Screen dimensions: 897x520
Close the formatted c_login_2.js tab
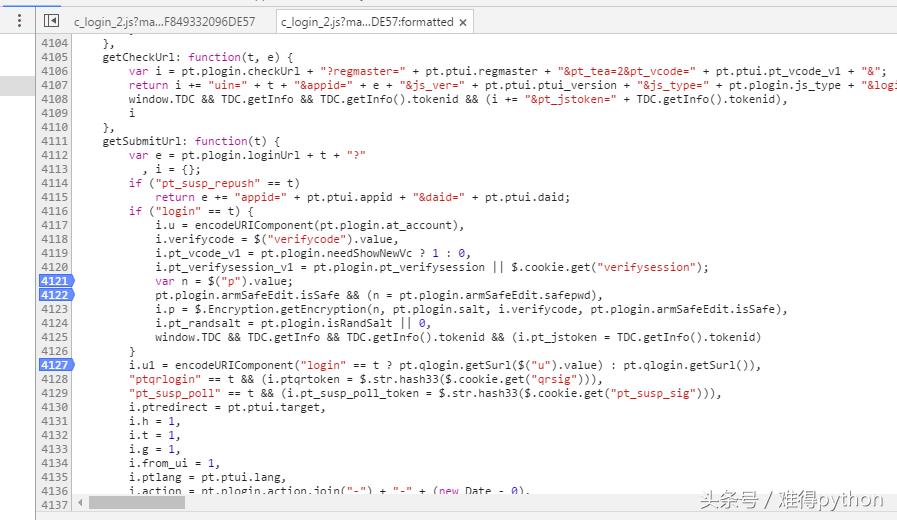tap(463, 21)
